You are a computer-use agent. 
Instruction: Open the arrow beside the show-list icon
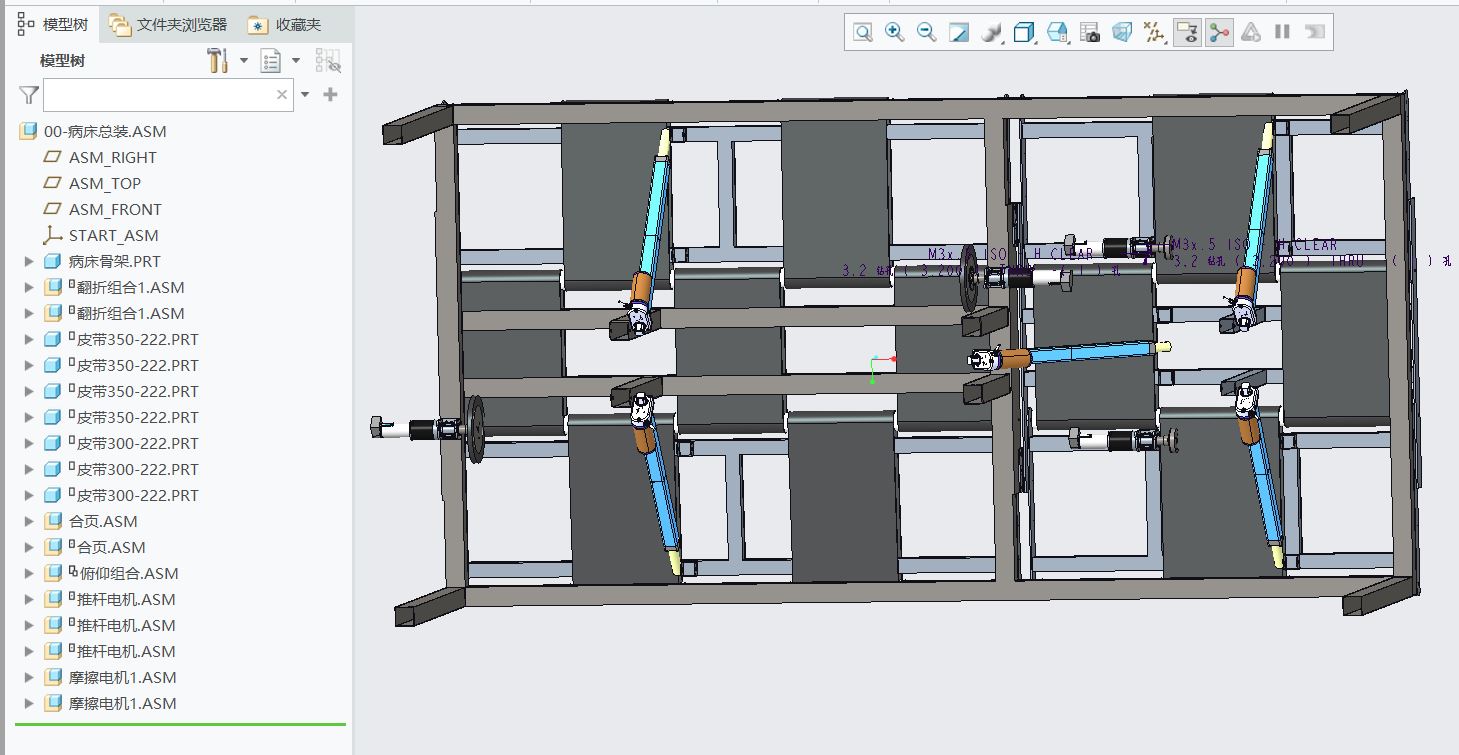pos(296,61)
